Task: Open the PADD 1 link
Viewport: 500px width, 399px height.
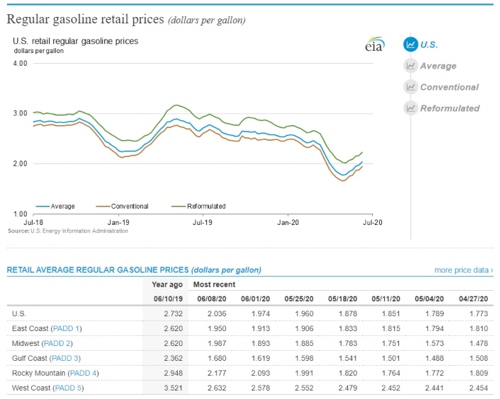Action: (x=66, y=329)
